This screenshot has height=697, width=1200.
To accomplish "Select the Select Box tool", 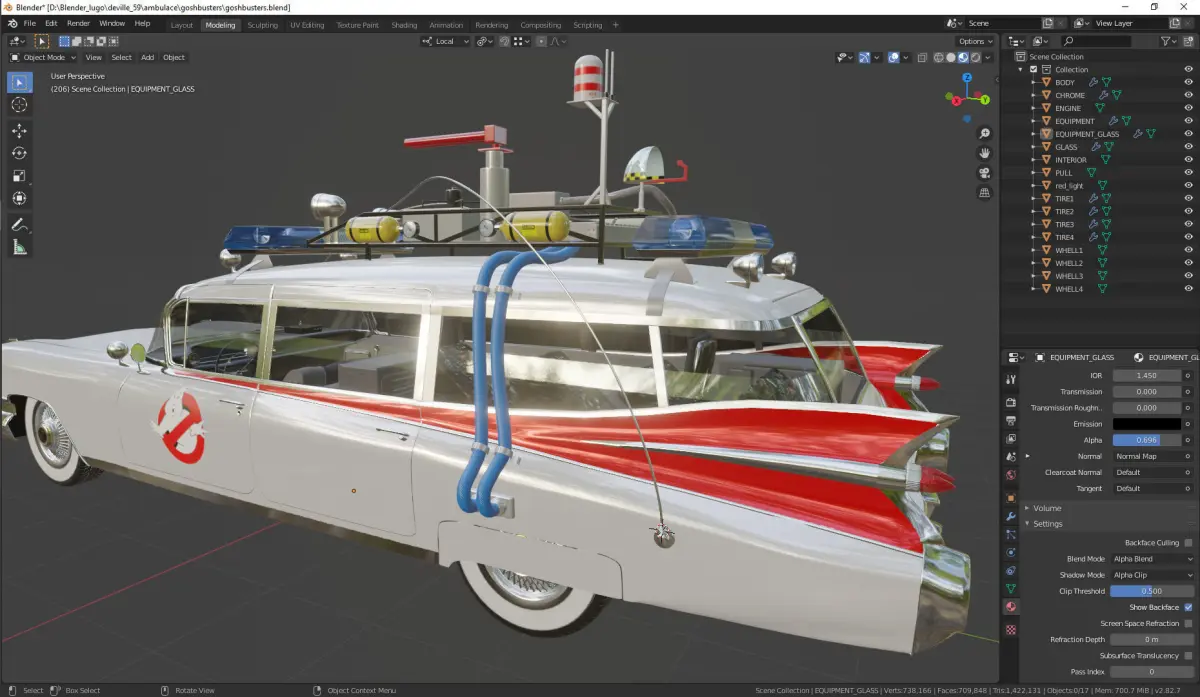I will [20, 82].
